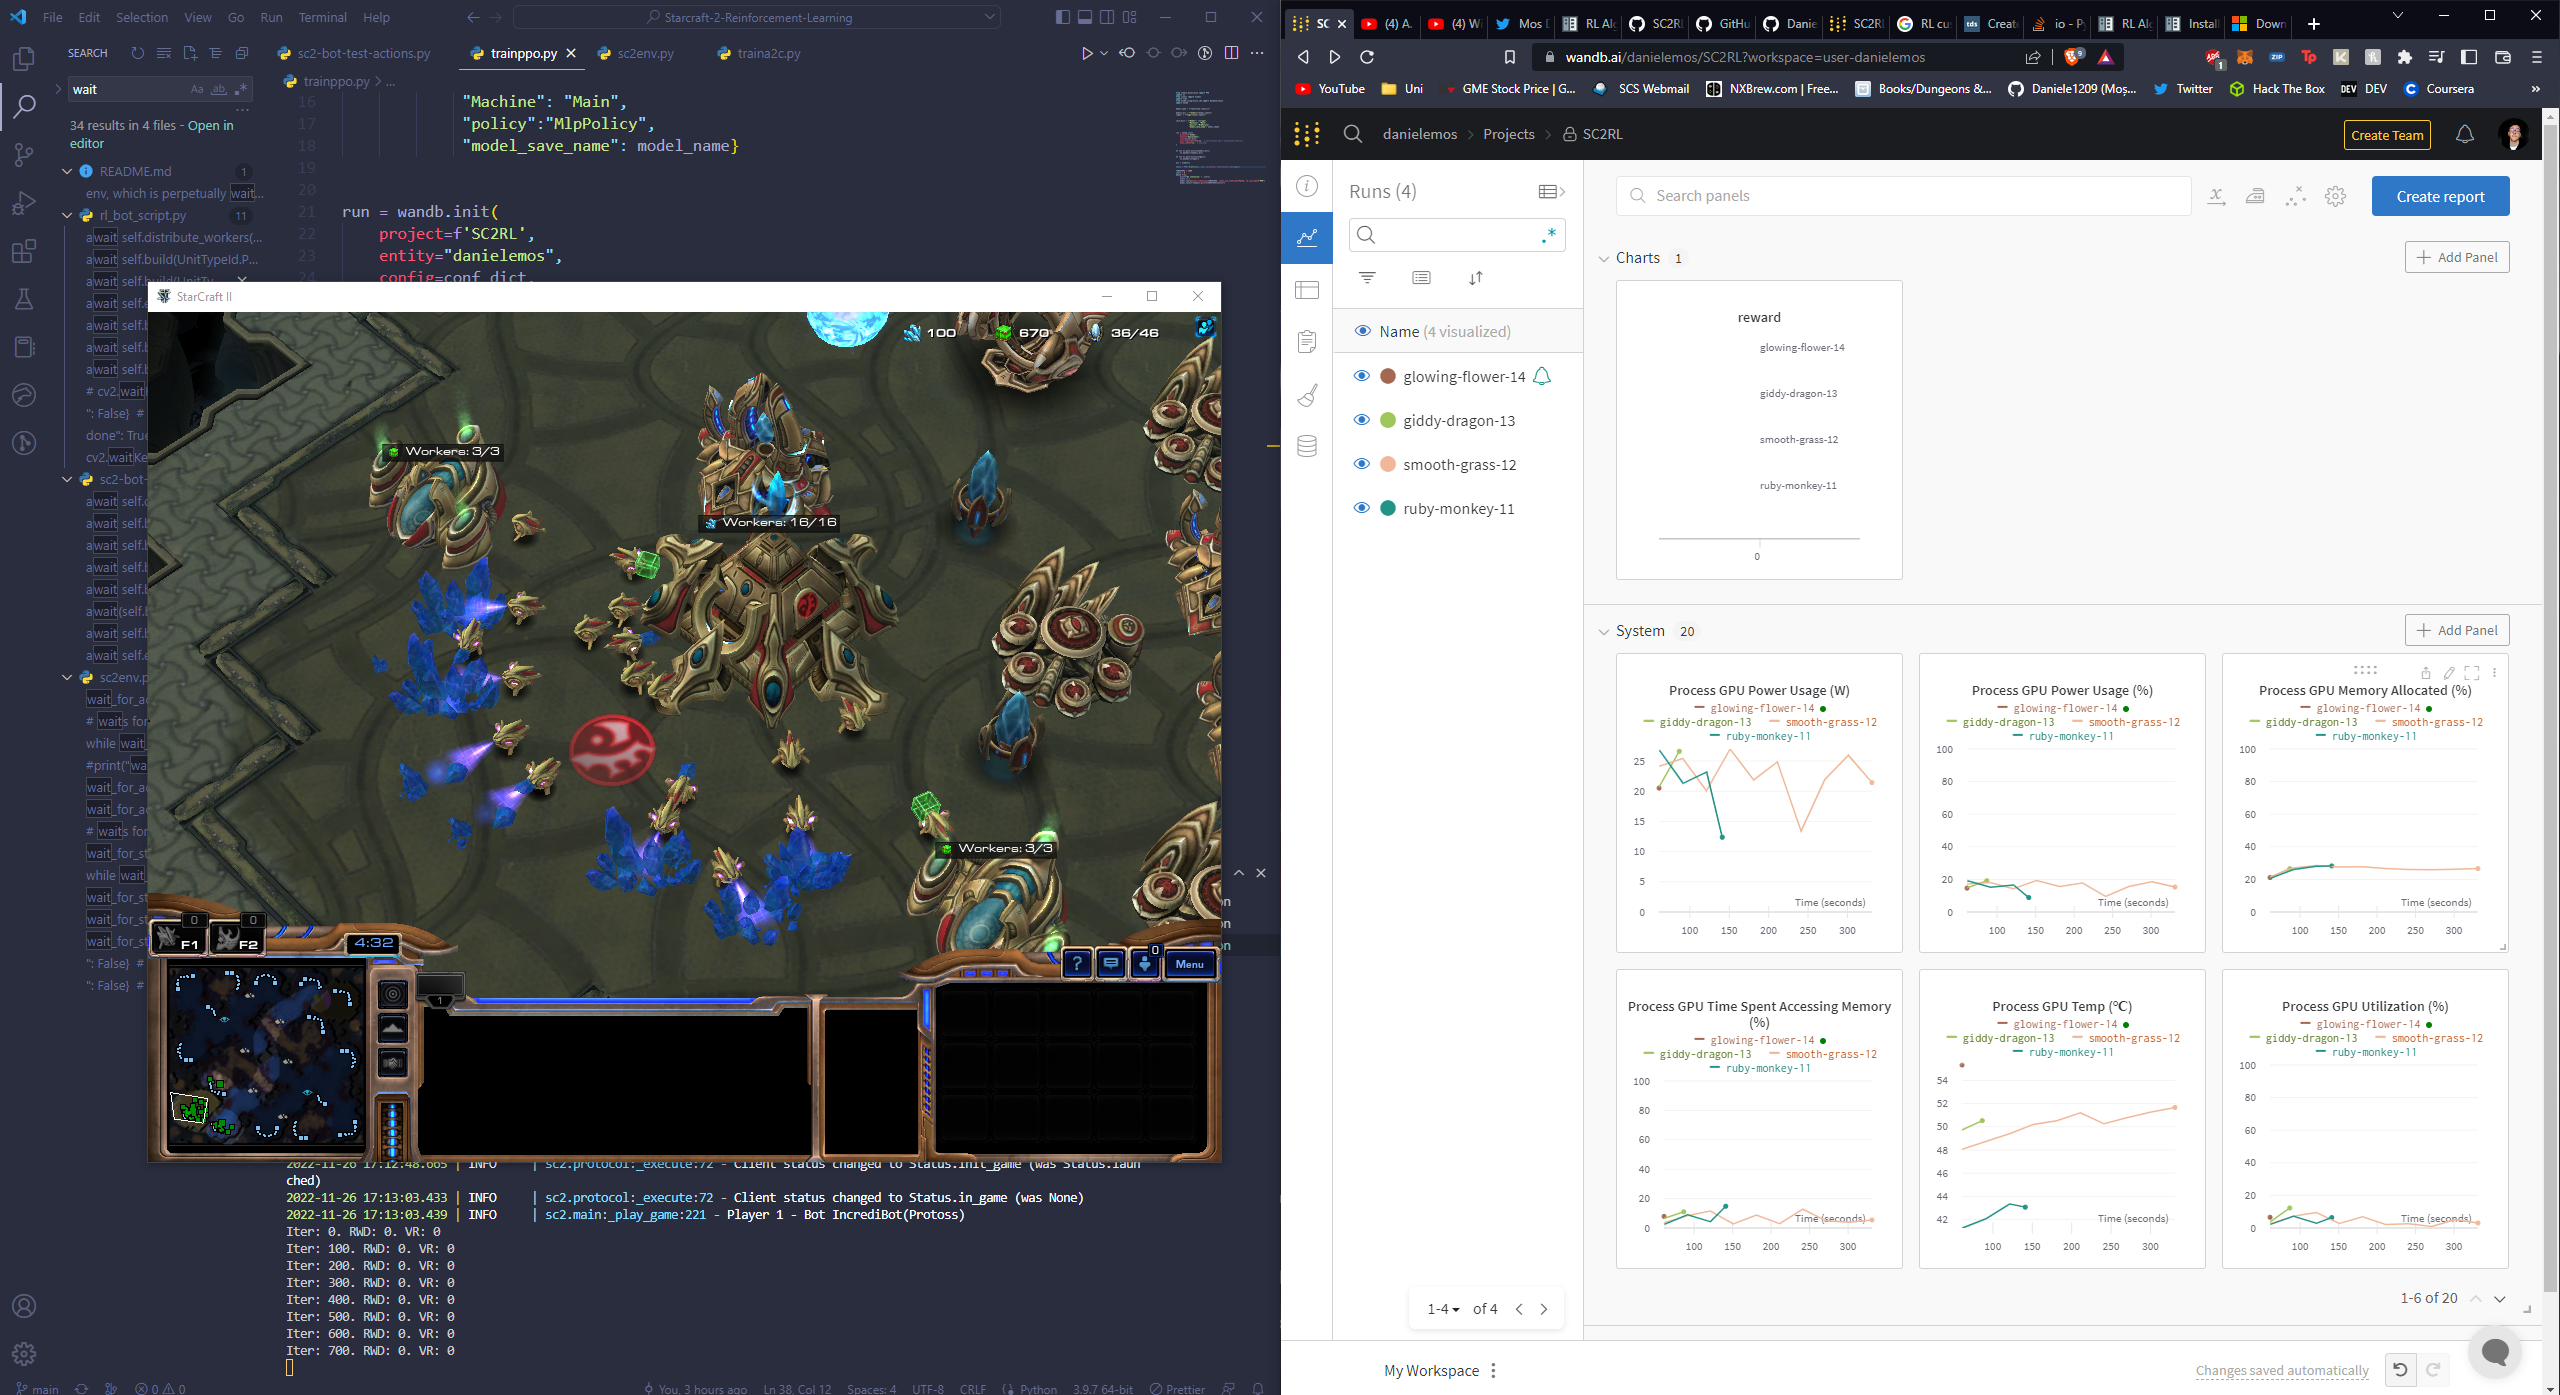Click the Search panels input field
This screenshot has height=1395, width=2560.
pos(1903,196)
